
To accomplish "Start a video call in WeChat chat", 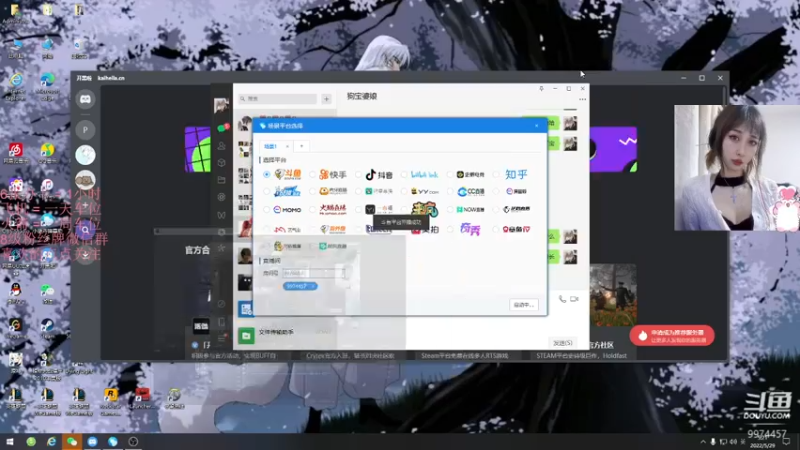I will coord(574,299).
